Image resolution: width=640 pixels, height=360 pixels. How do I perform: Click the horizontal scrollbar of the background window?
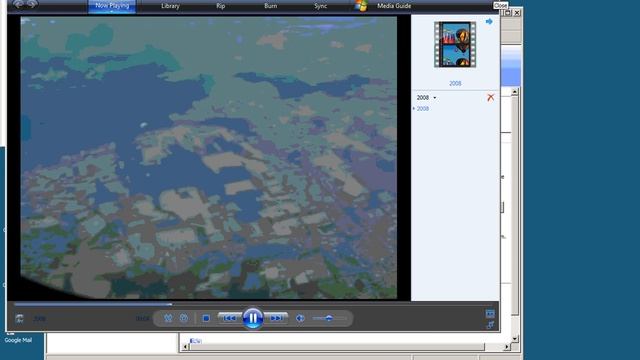345,347
